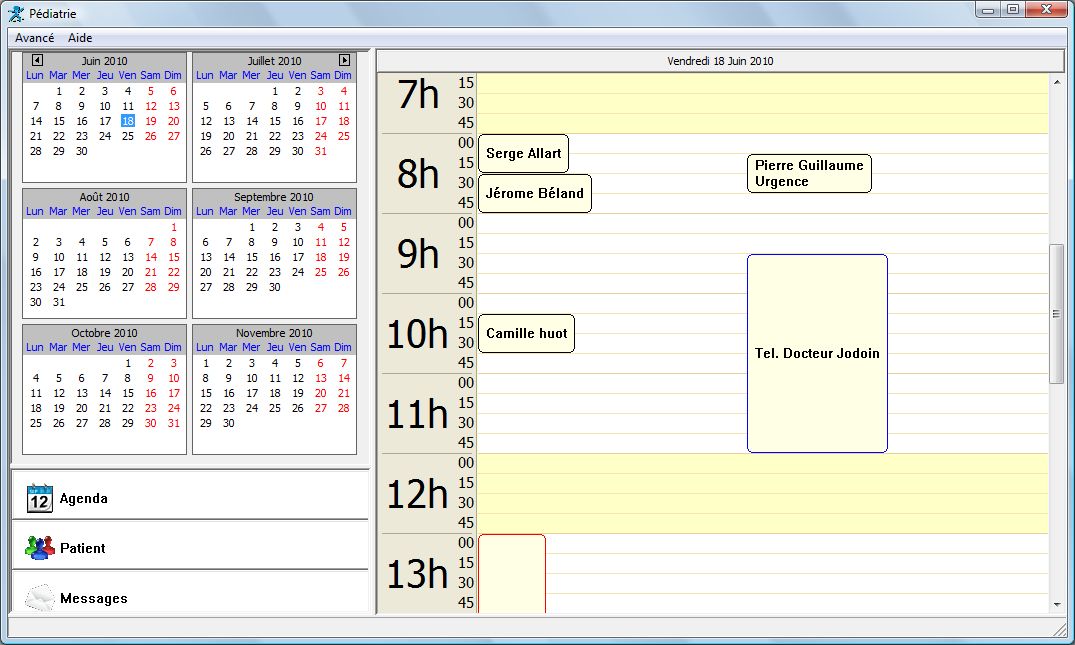Screen dimensions: 1075x645
Task: Open the Patient people icon
Action: click(39, 548)
